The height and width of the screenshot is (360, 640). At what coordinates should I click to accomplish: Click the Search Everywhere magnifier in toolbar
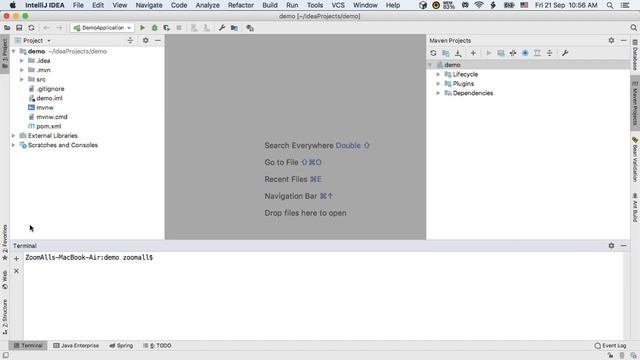click(x=633, y=28)
